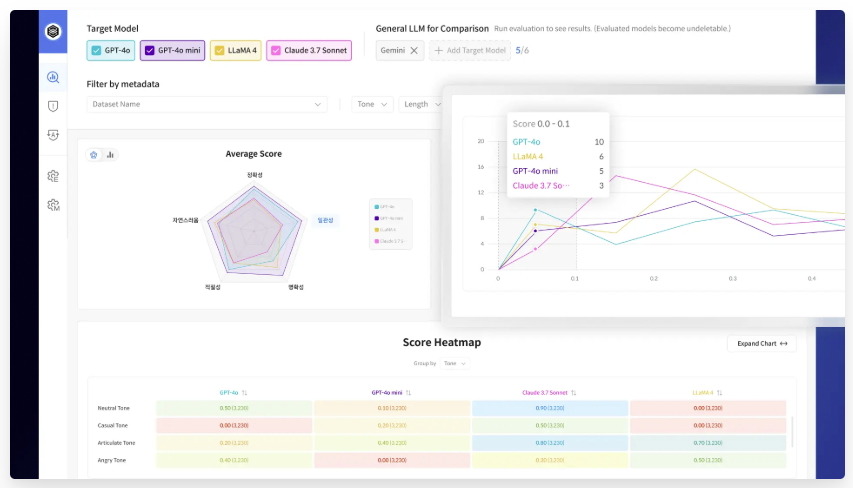The width and height of the screenshot is (853, 488).
Task: Click the app logo in the sidebar
Action: (x=53, y=31)
